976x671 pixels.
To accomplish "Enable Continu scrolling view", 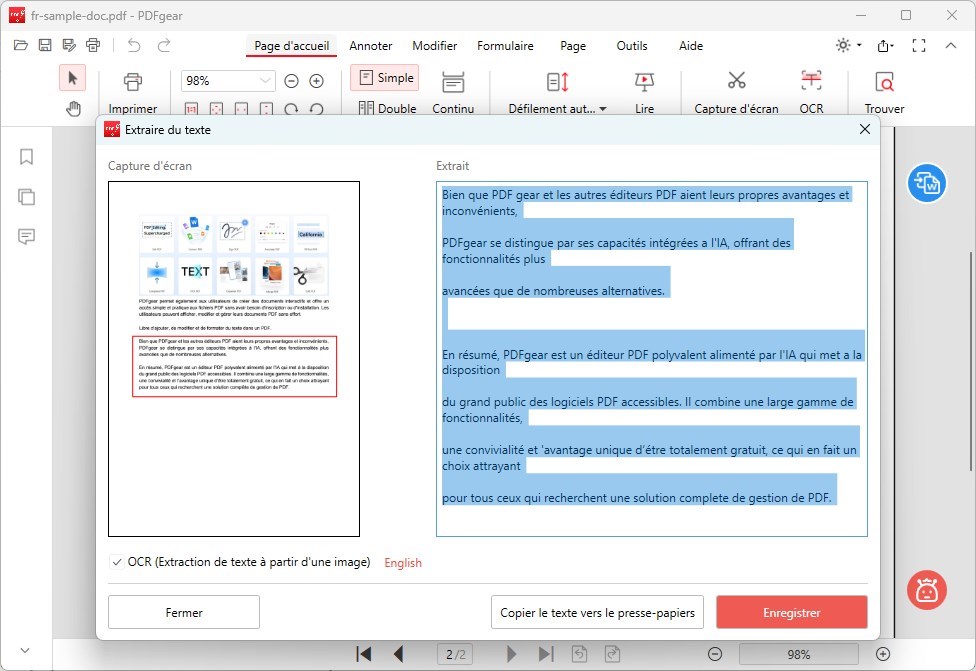I will click(x=454, y=90).
